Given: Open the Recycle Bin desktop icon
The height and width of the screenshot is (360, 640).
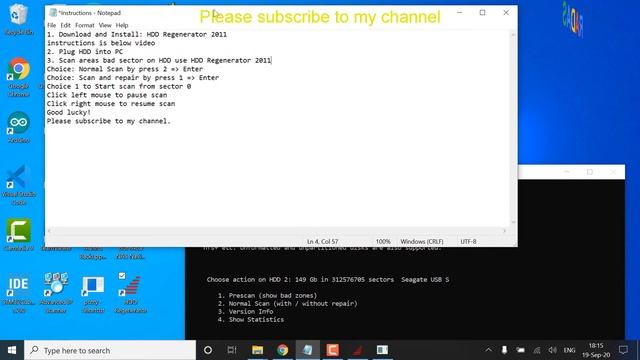Looking at the screenshot, I should click(x=18, y=19).
